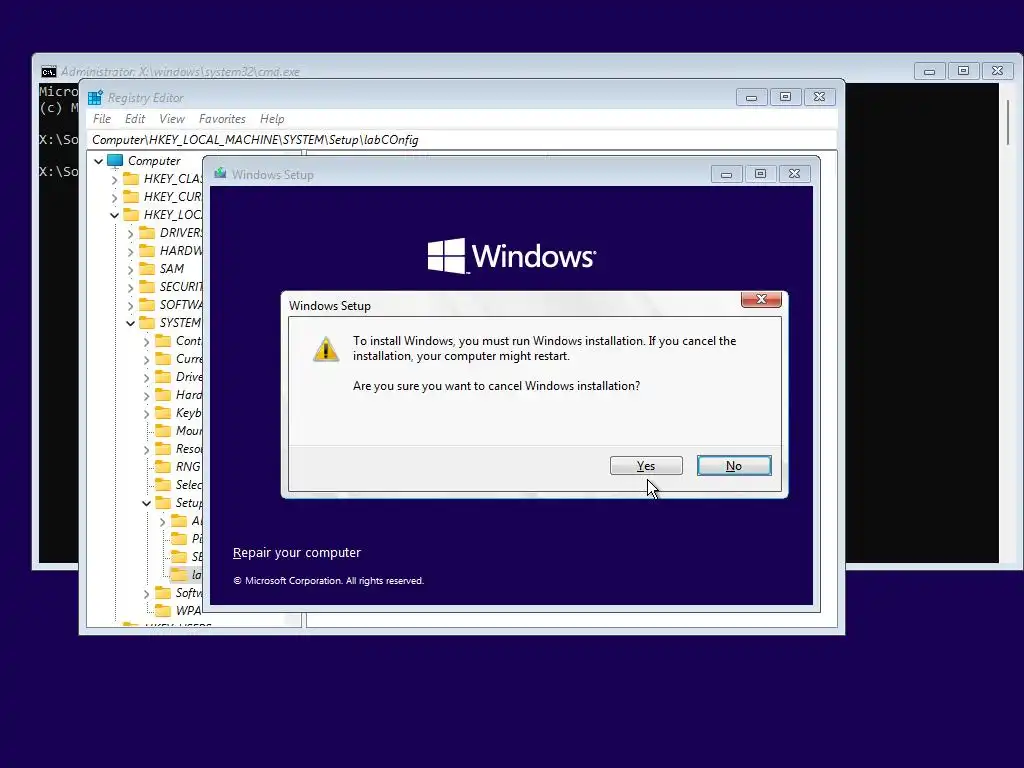Select the Select key folder icon

tap(163, 485)
